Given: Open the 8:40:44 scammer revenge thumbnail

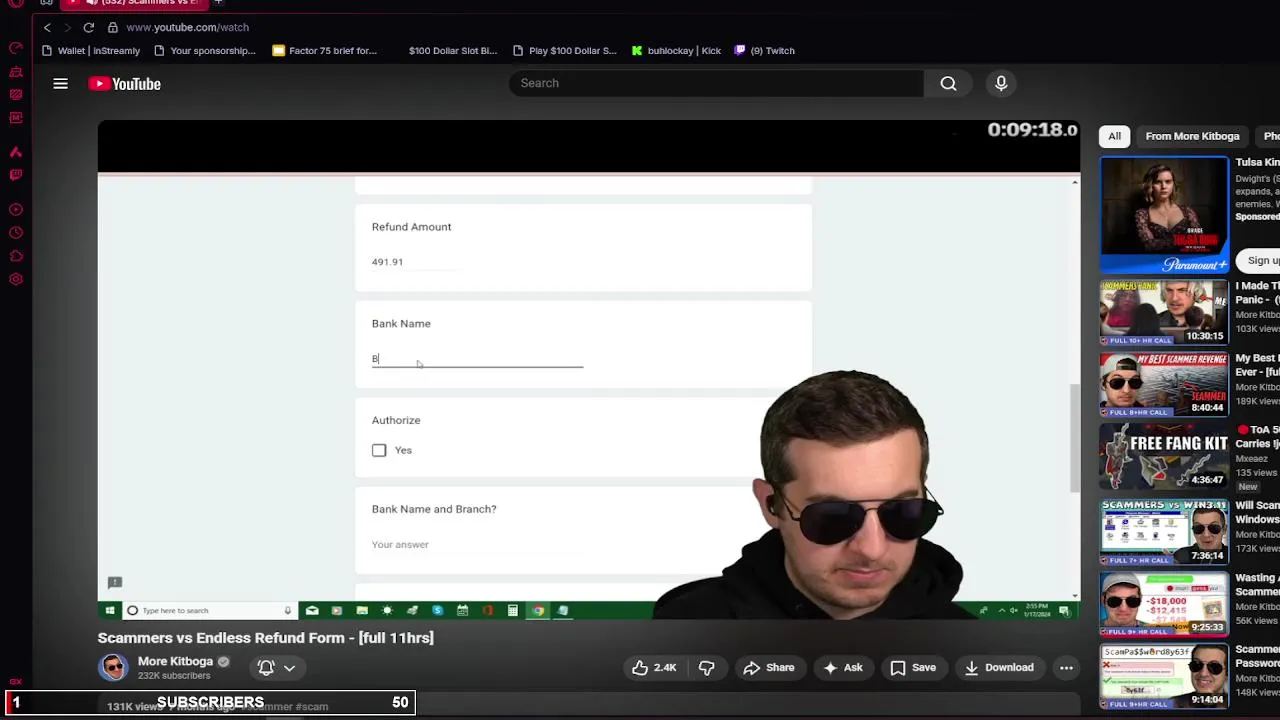Looking at the screenshot, I should tap(1164, 384).
